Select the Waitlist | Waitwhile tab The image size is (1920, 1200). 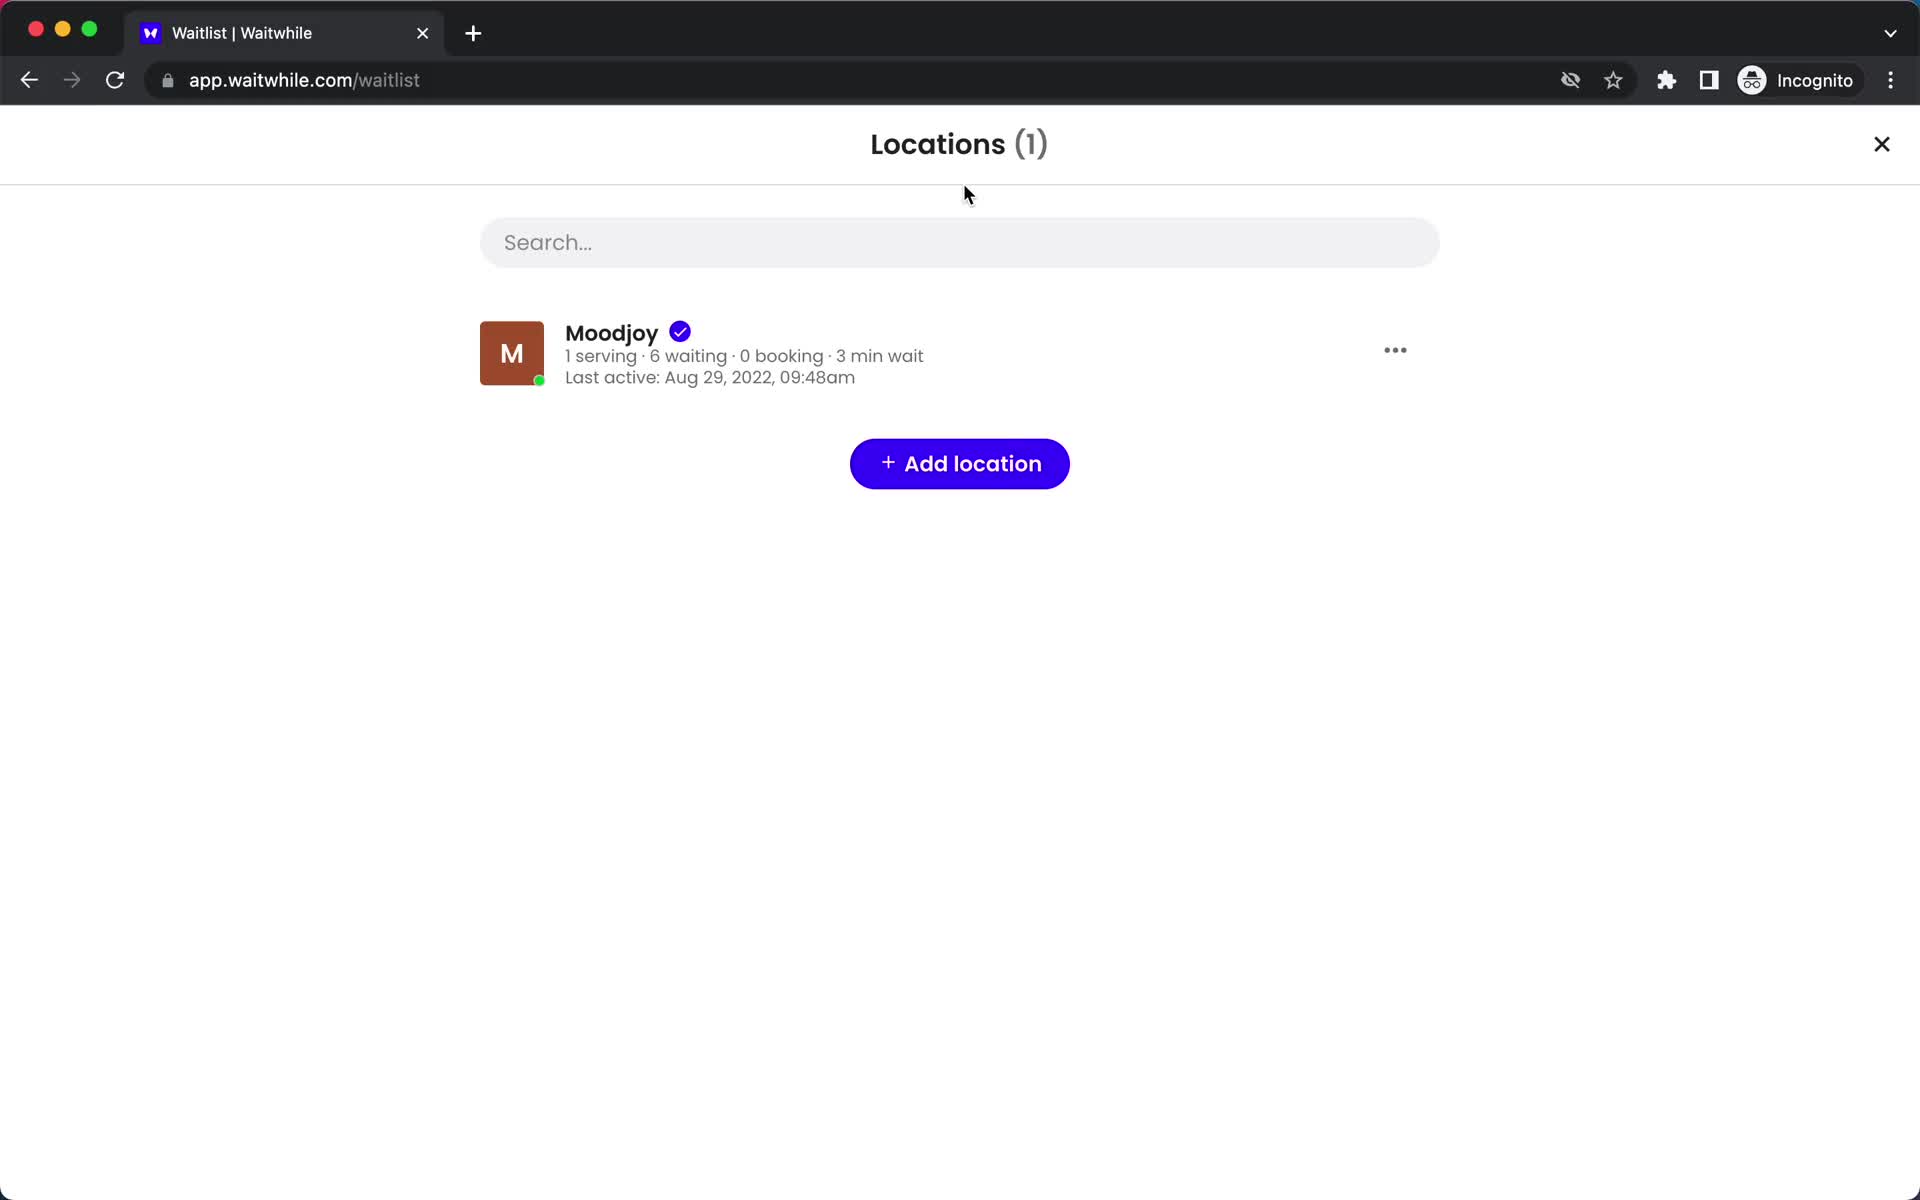click(x=285, y=33)
